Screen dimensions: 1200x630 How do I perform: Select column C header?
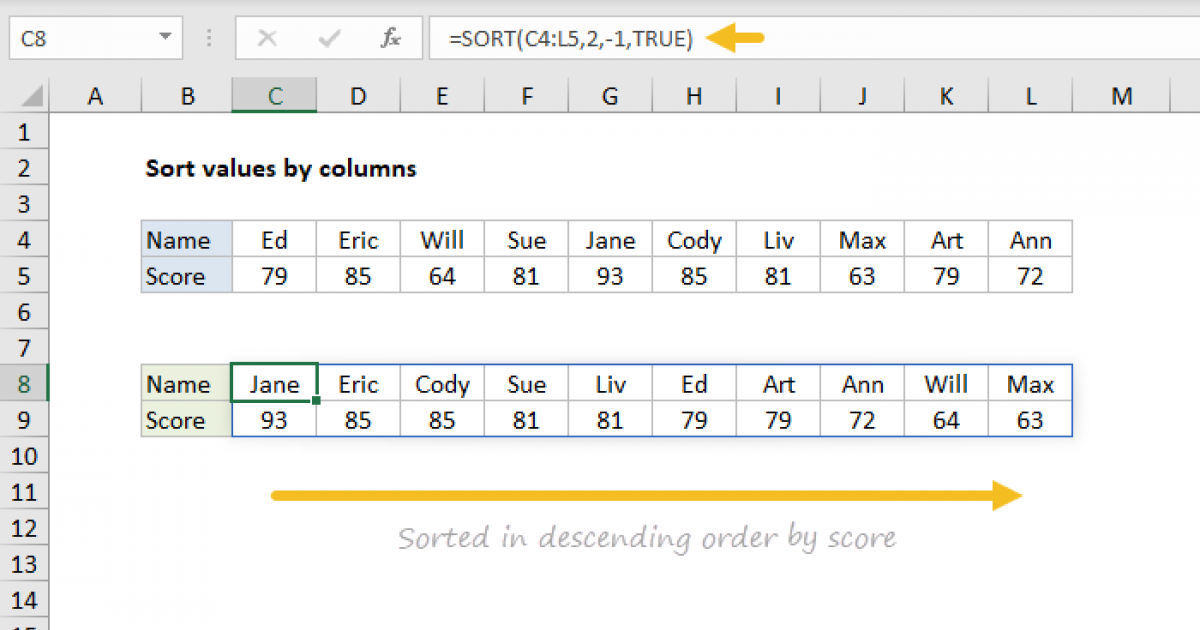[273, 95]
